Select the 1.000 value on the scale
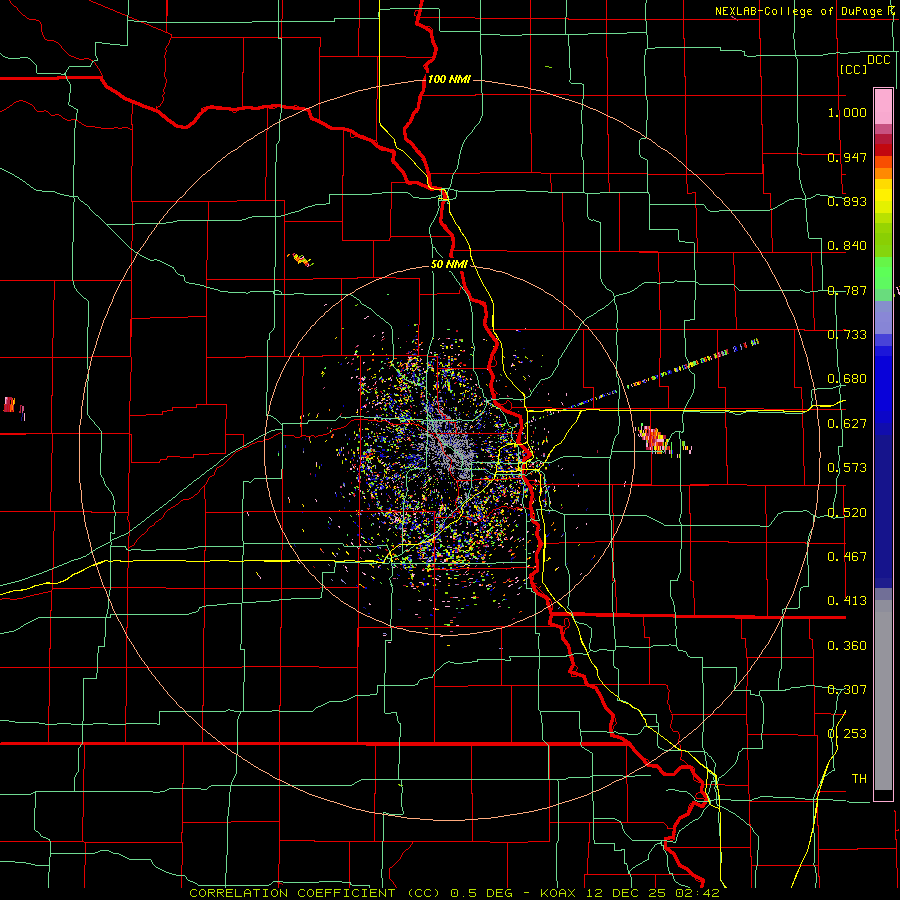The image size is (900, 900). pyautogui.click(x=847, y=112)
